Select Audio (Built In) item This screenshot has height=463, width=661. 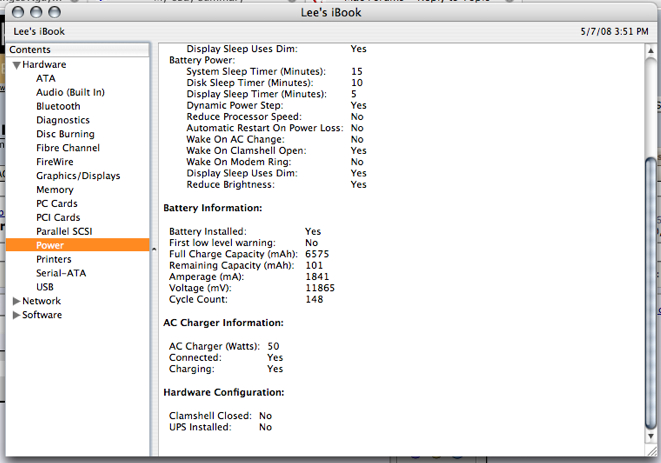70,92
